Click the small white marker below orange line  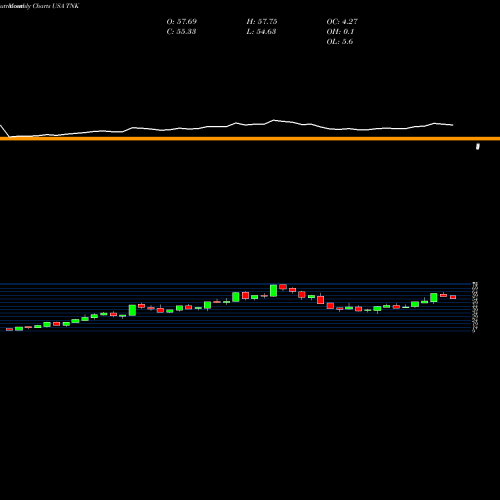pyautogui.click(x=478, y=146)
